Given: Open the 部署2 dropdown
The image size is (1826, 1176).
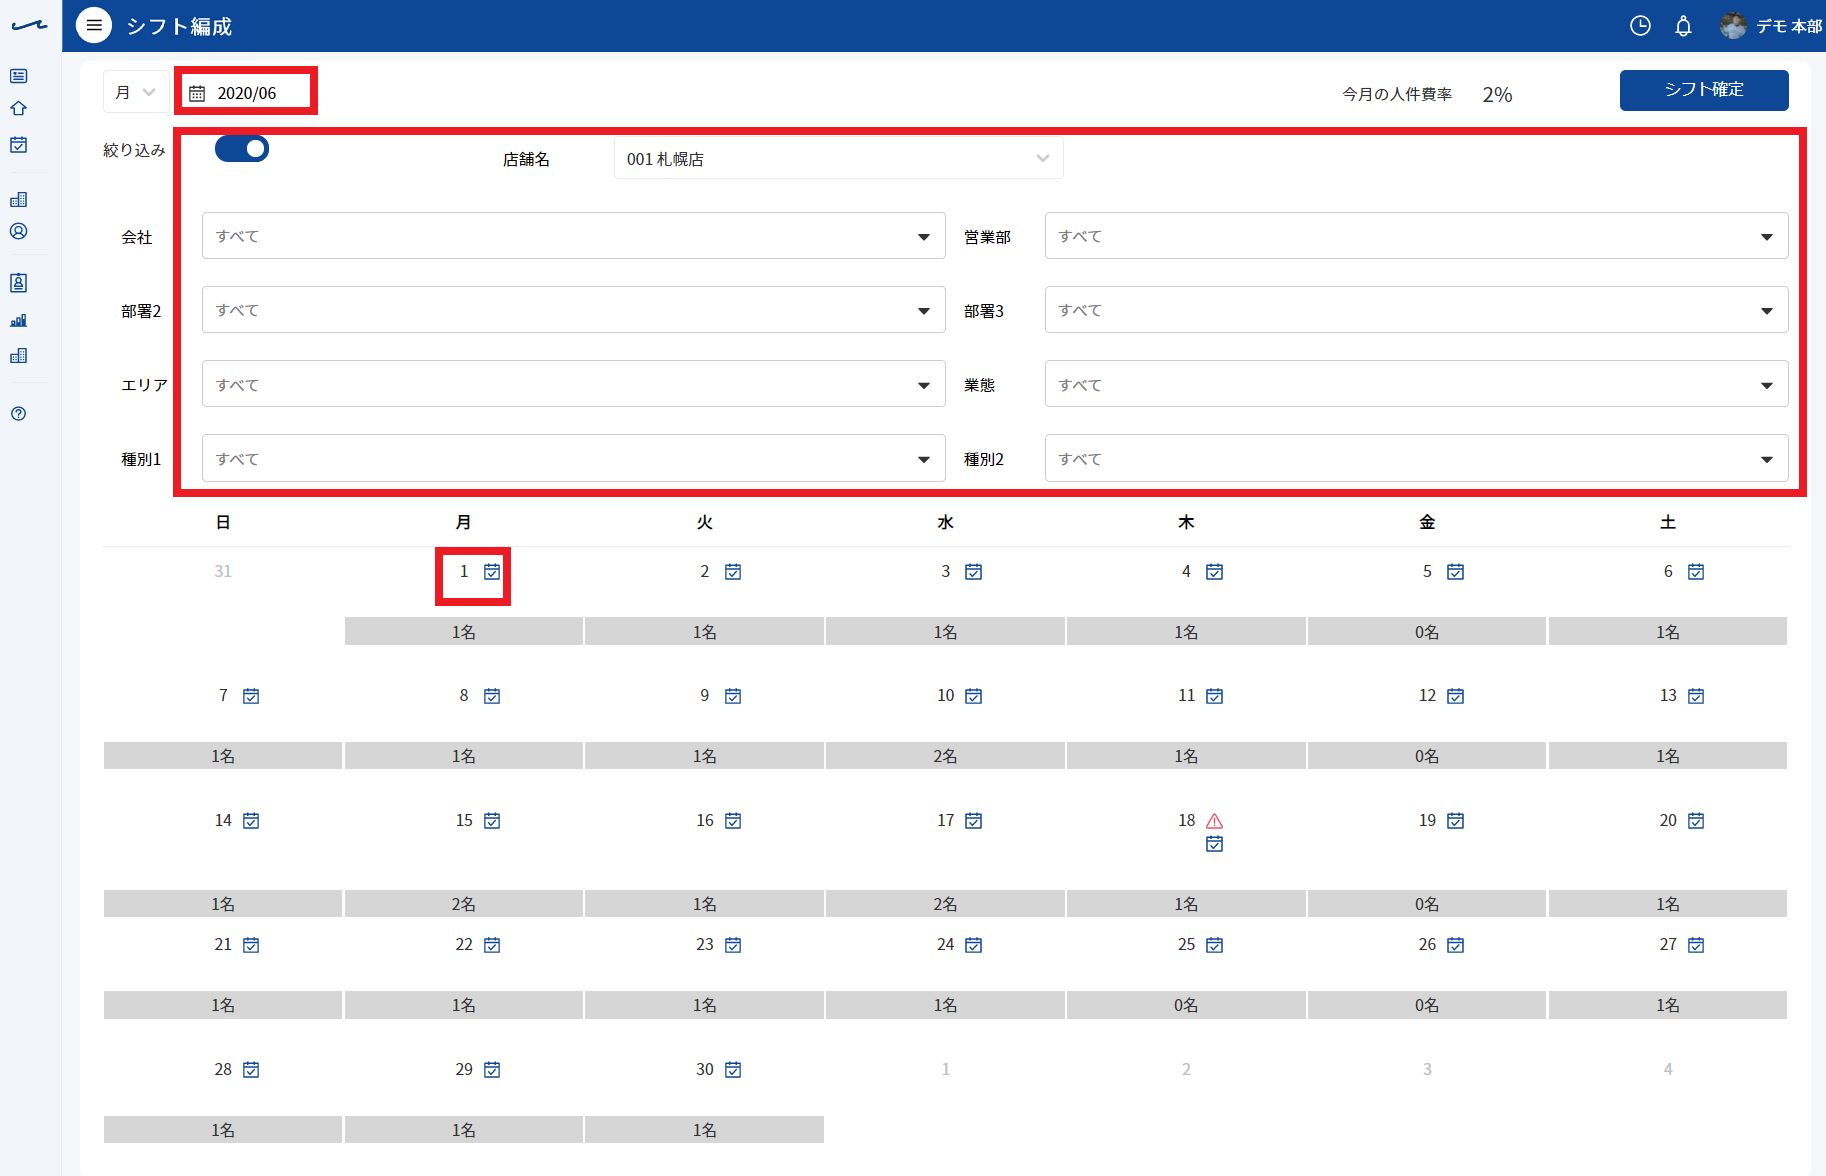Looking at the screenshot, I should [574, 310].
